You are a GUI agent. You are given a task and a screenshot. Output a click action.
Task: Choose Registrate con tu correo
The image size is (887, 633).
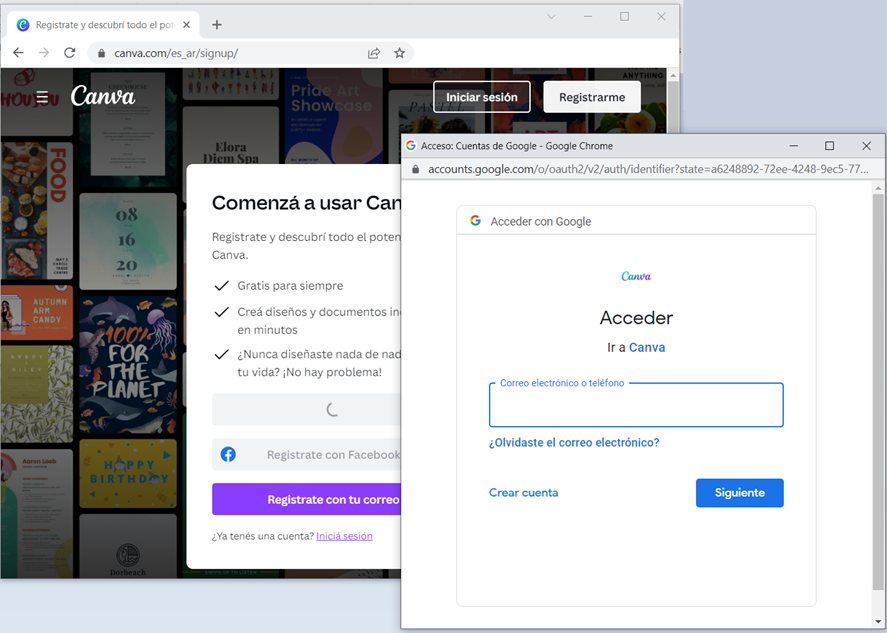click(x=307, y=499)
